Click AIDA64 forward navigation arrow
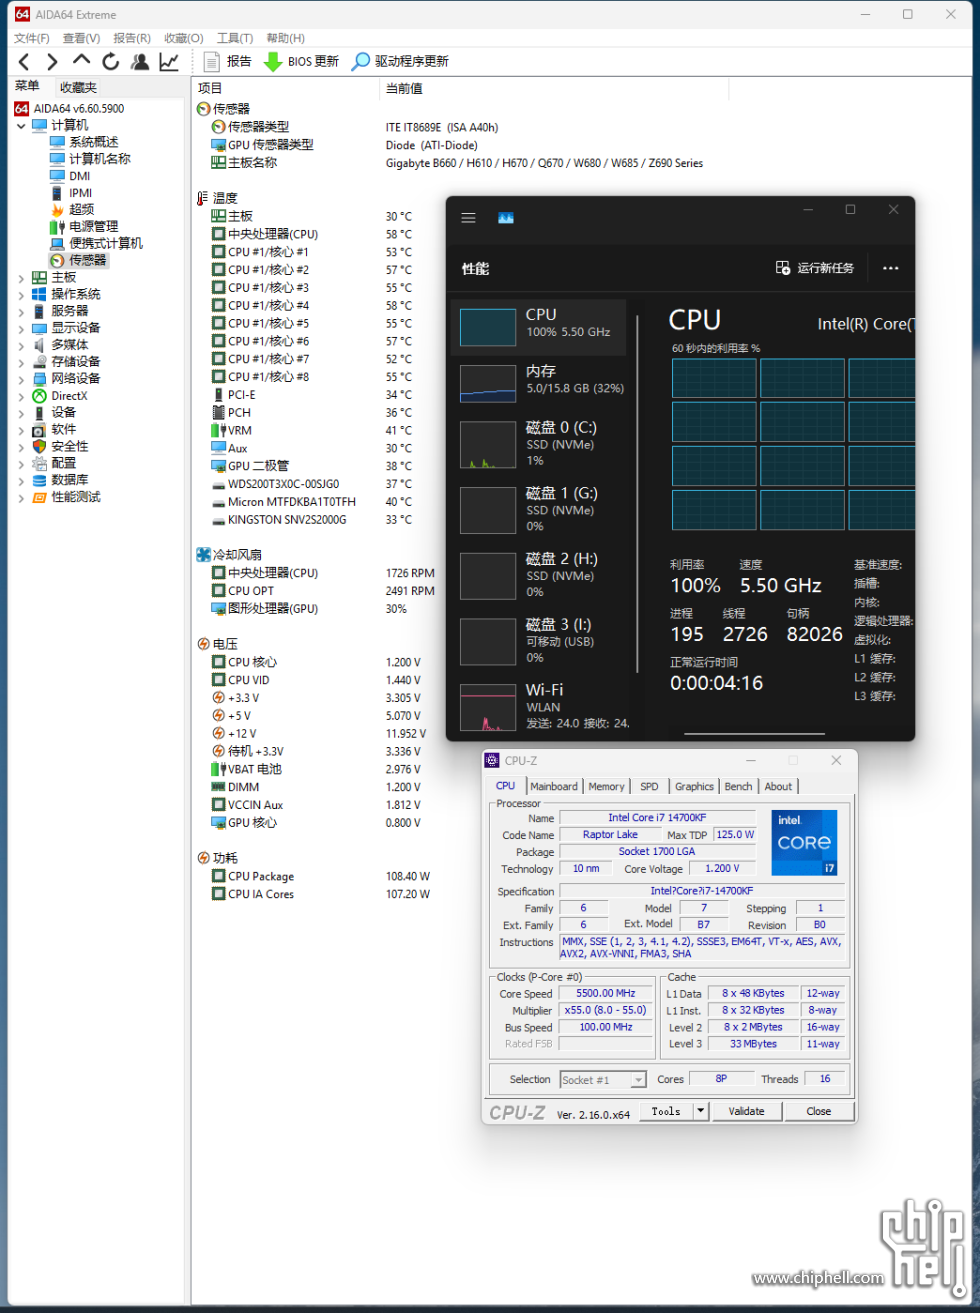This screenshot has height=1313, width=980. 53,62
